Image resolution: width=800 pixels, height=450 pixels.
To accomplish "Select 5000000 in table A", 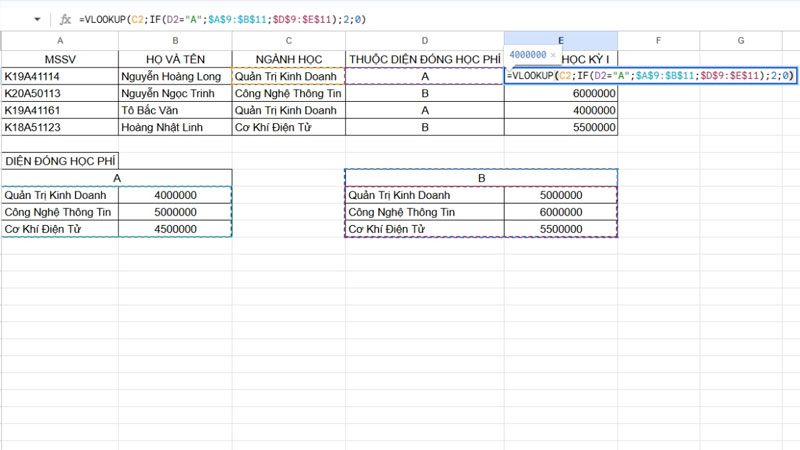I will pyautogui.click(x=175, y=212).
